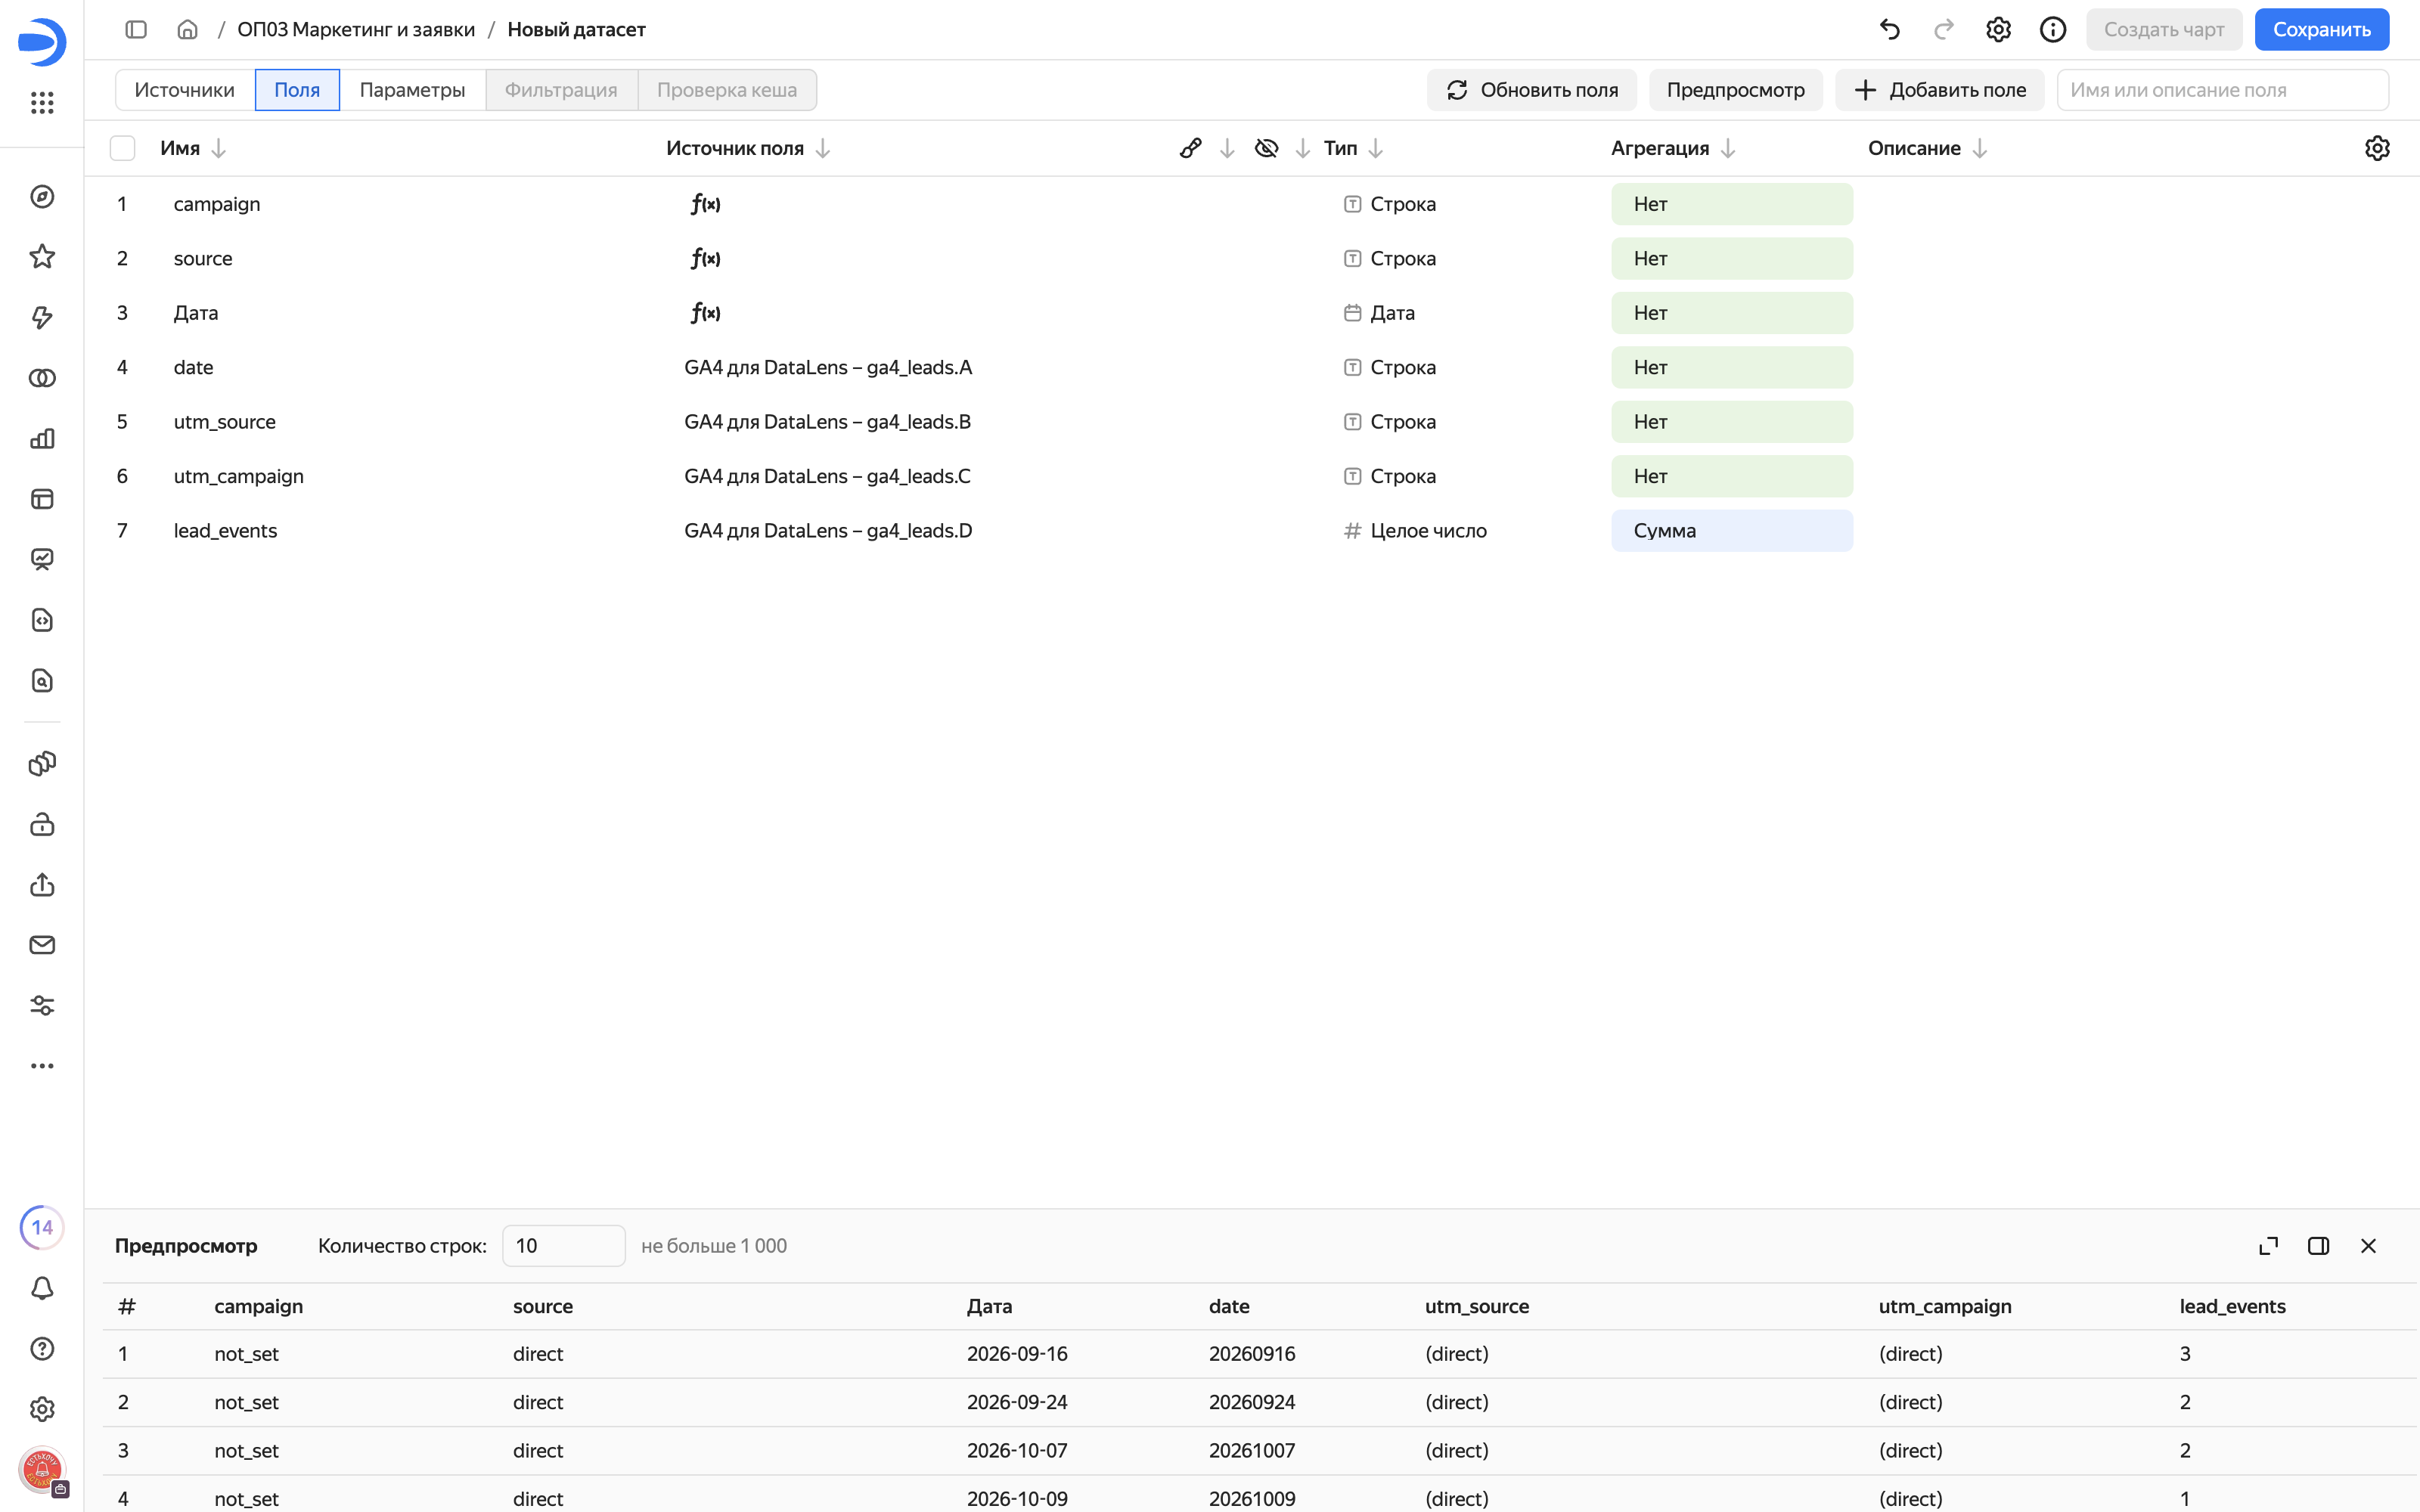This screenshot has width=2420, height=1512.
Task: Open dataset settings gear in the header
Action: coord(1998,29)
